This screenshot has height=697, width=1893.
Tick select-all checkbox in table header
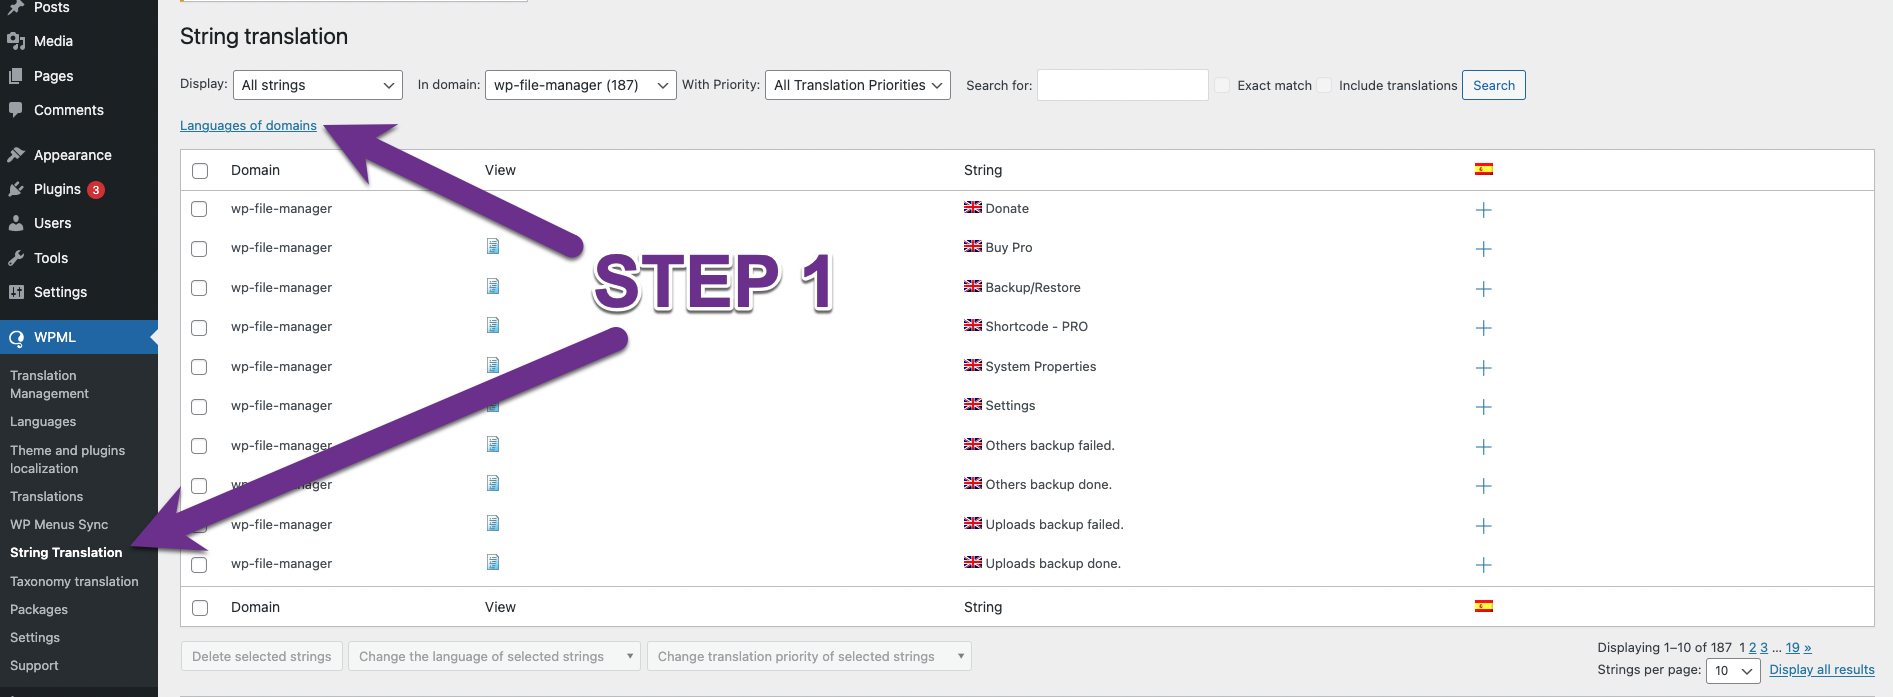click(200, 171)
